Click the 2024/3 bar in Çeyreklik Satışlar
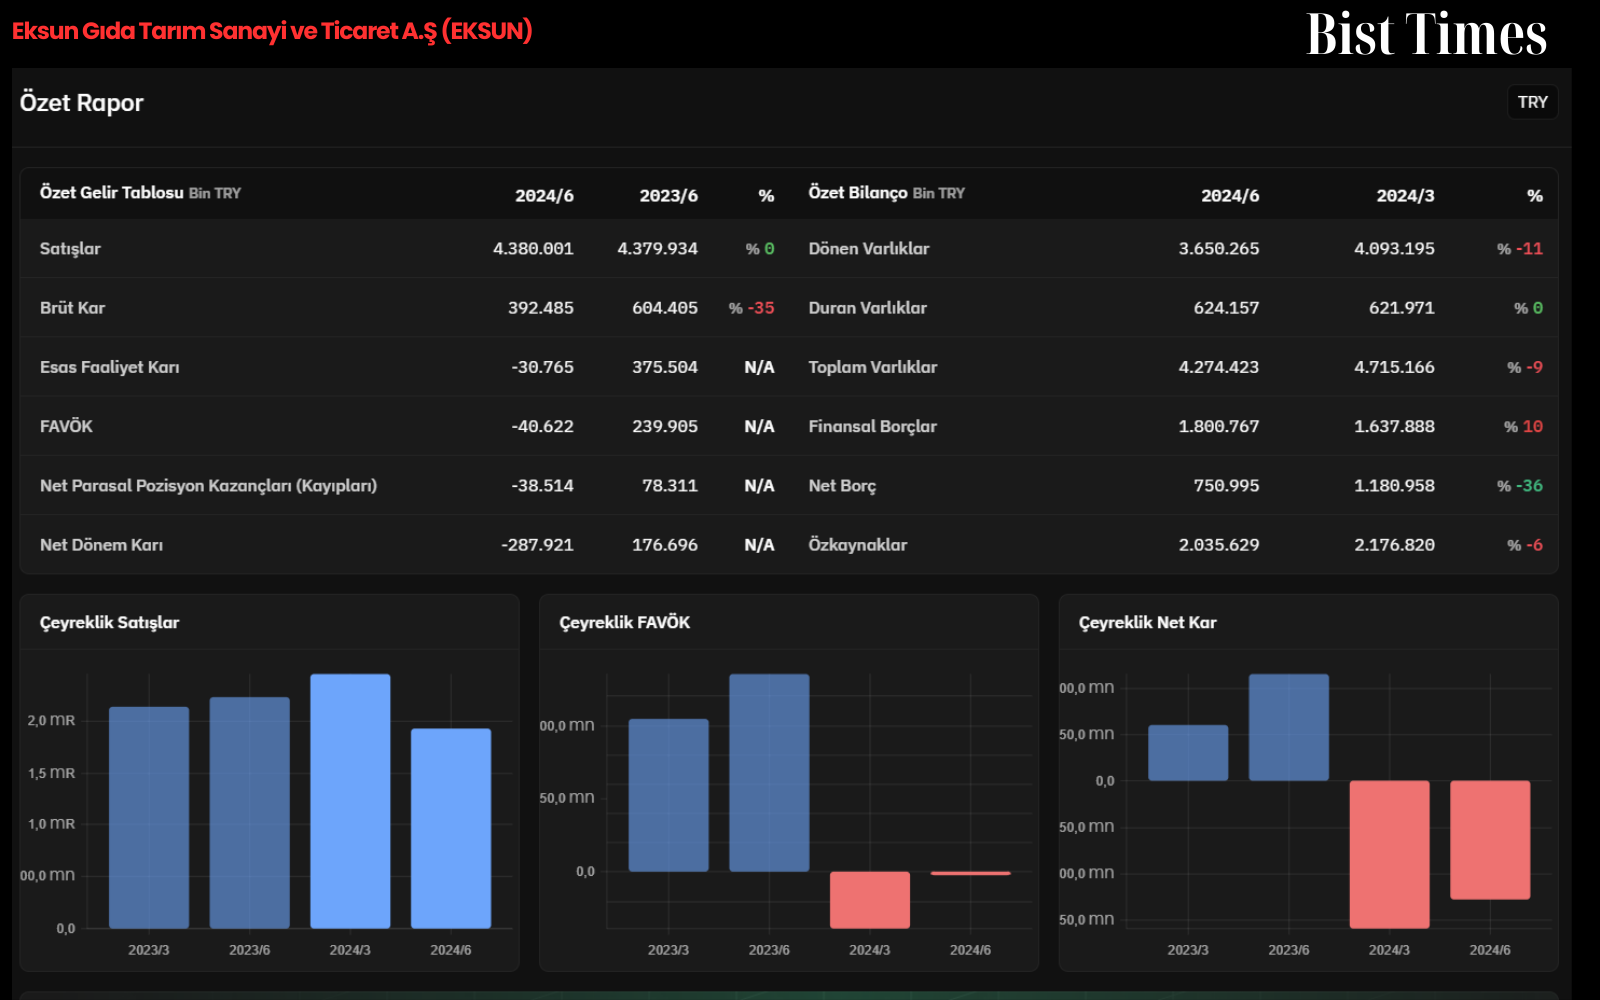Image resolution: width=1600 pixels, height=1000 pixels. [350, 801]
